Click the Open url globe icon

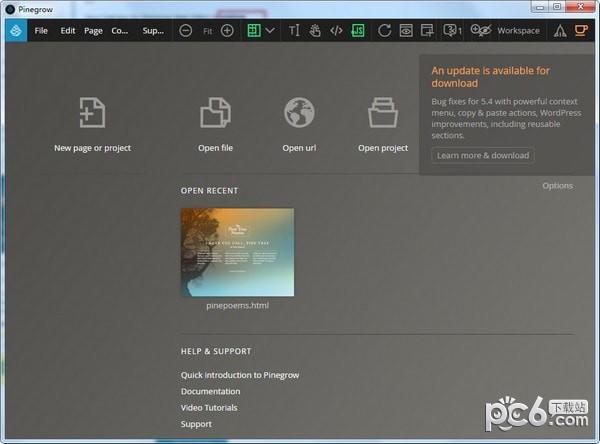click(299, 113)
